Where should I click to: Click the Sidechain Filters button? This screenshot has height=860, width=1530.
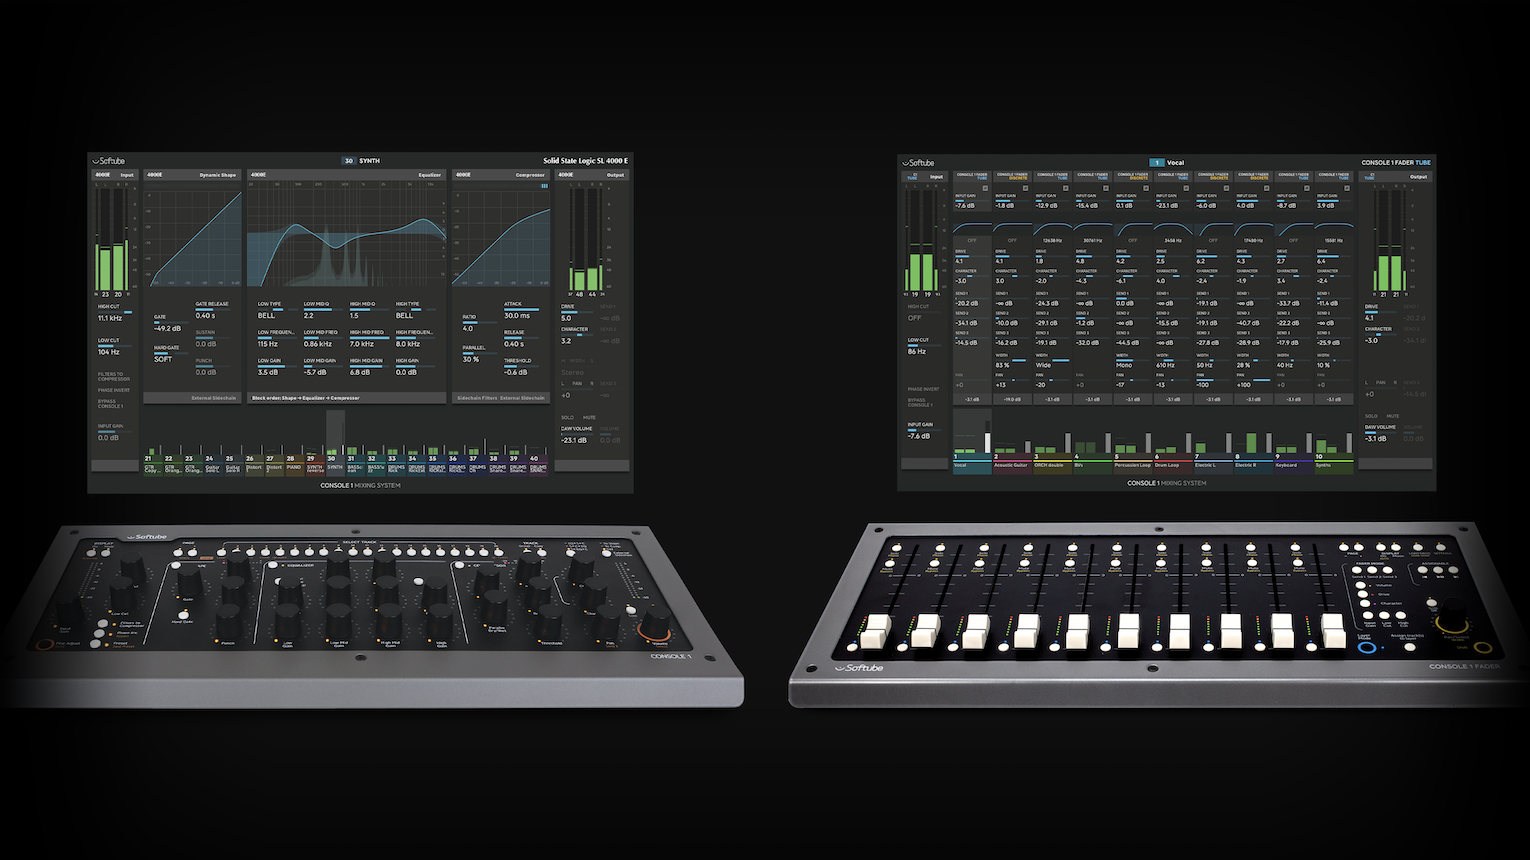tap(477, 398)
